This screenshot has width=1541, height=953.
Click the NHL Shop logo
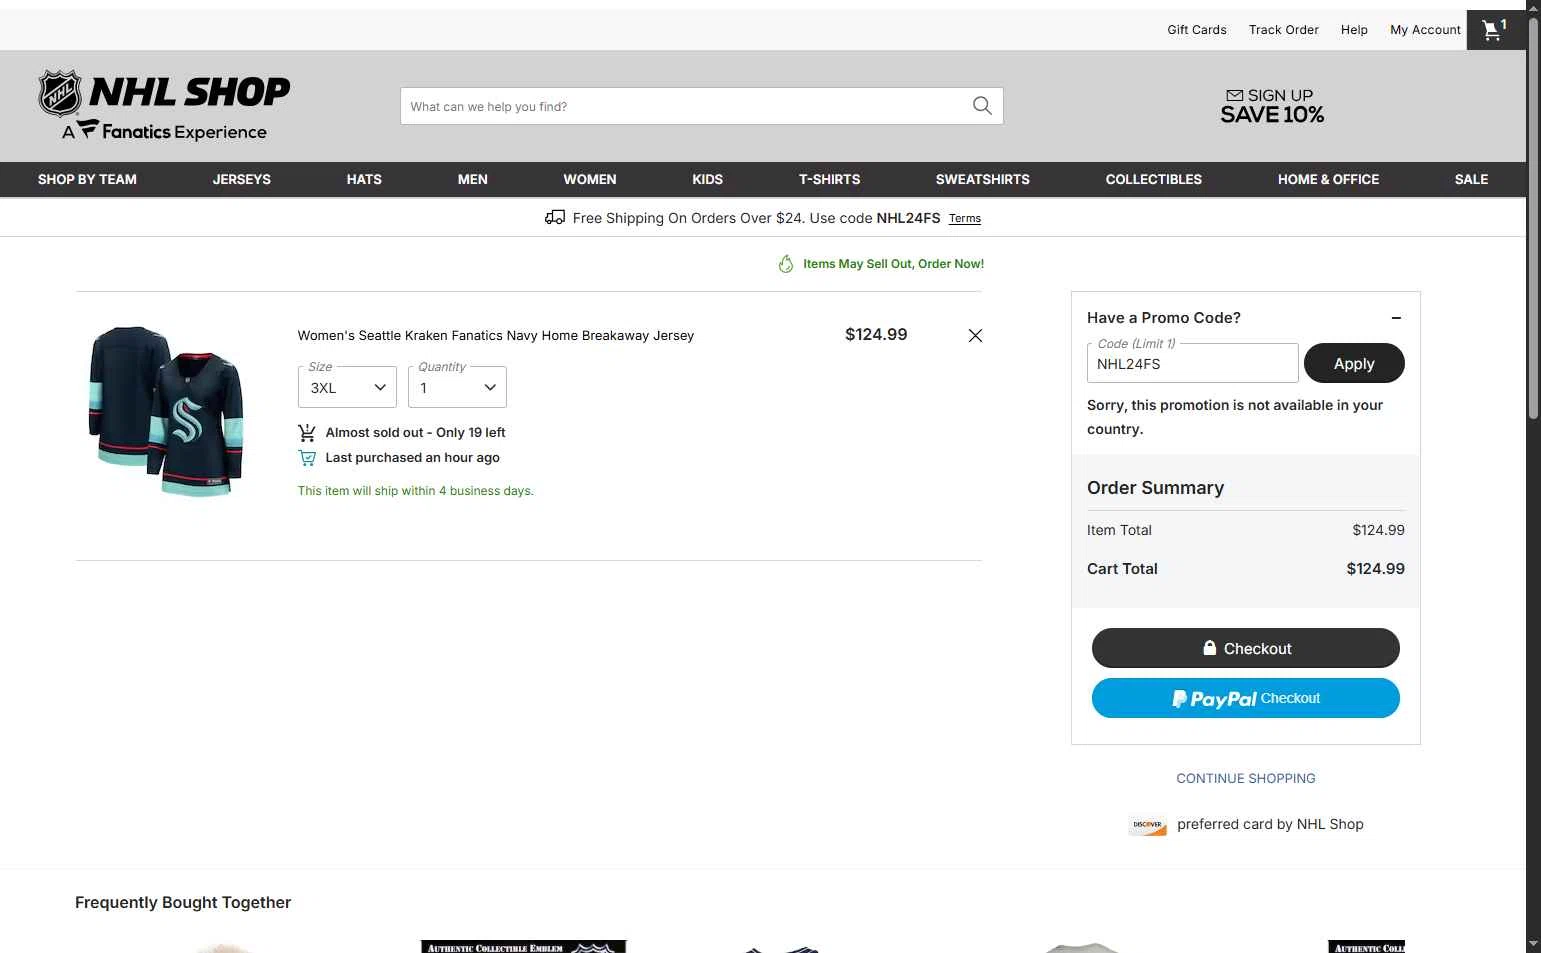[164, 105]
